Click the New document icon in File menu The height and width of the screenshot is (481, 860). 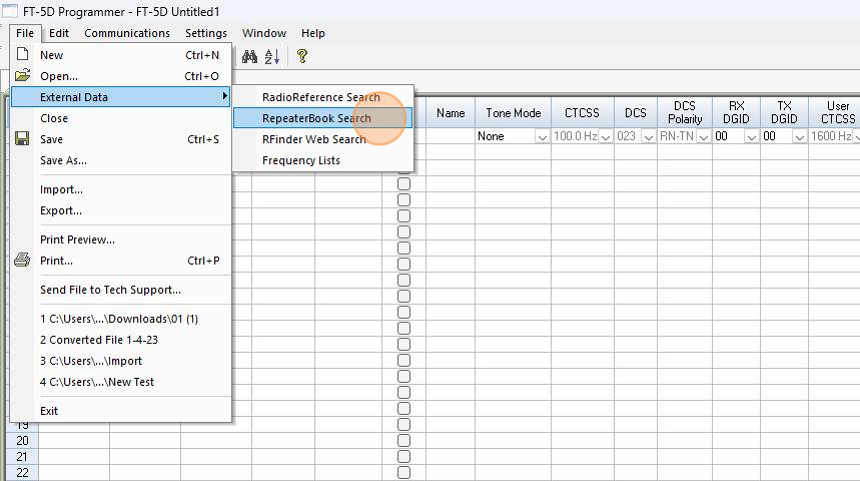pyautogui.click(x=22, y=54)
